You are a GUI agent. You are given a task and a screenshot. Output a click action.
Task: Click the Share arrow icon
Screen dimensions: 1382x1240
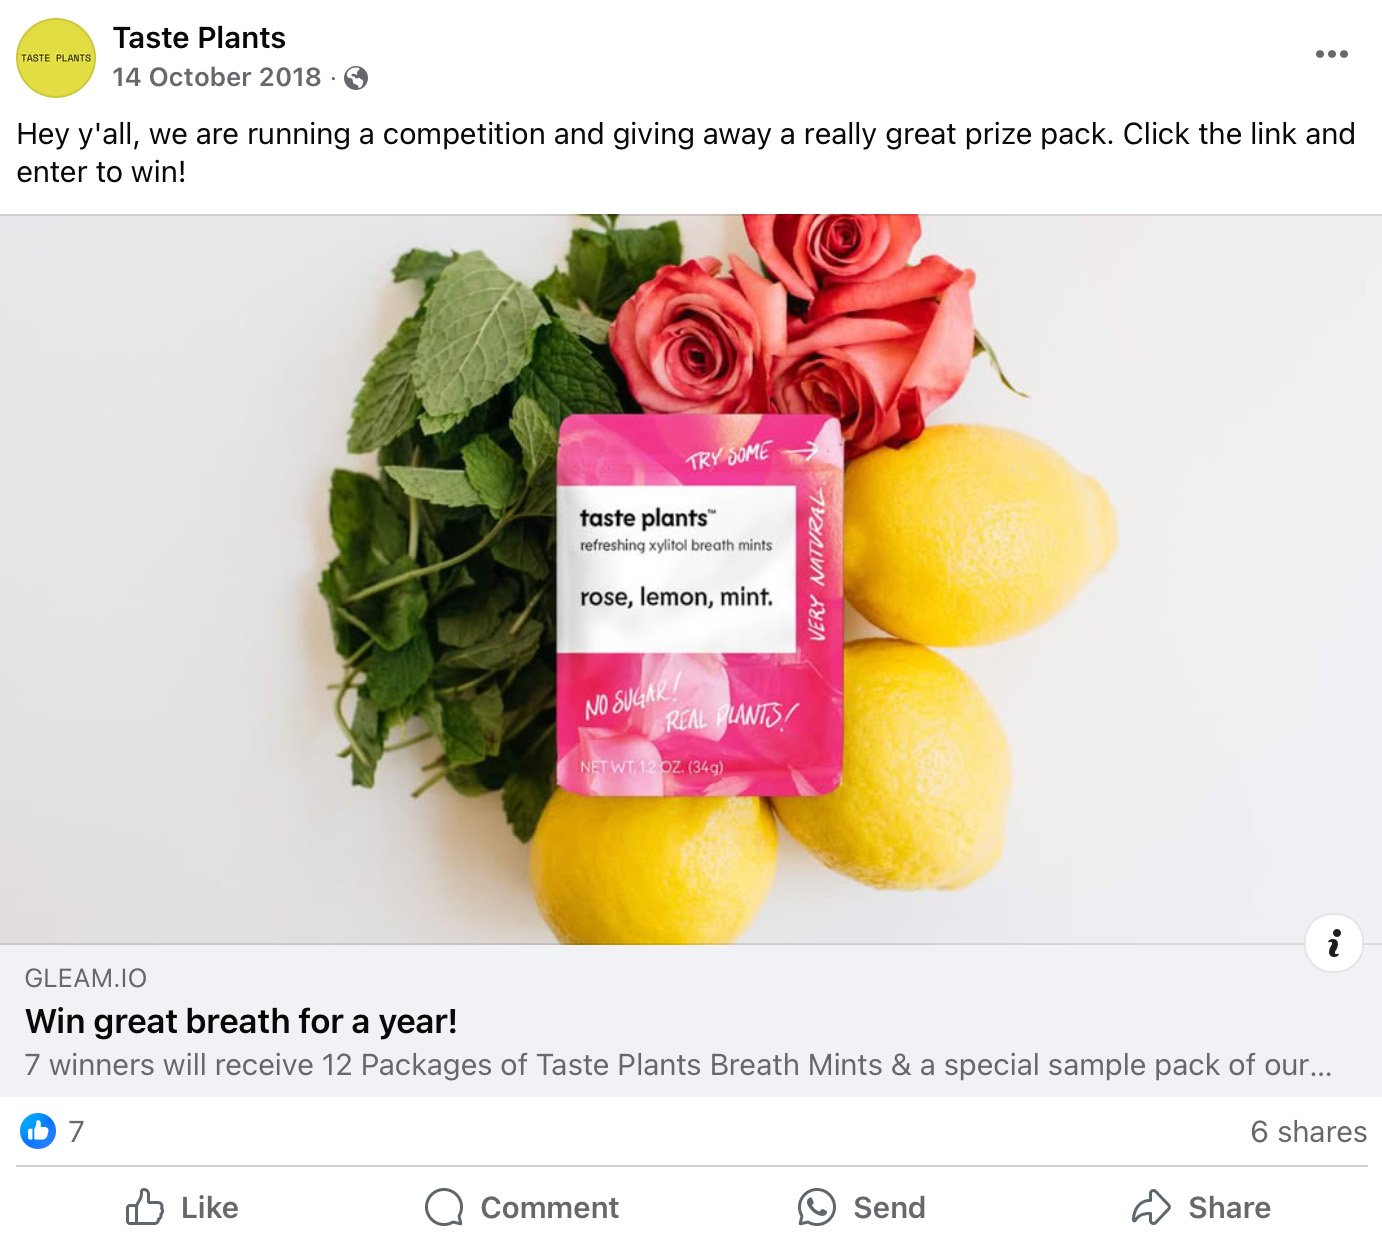pyautogui.click(x=1153, y=1207)
